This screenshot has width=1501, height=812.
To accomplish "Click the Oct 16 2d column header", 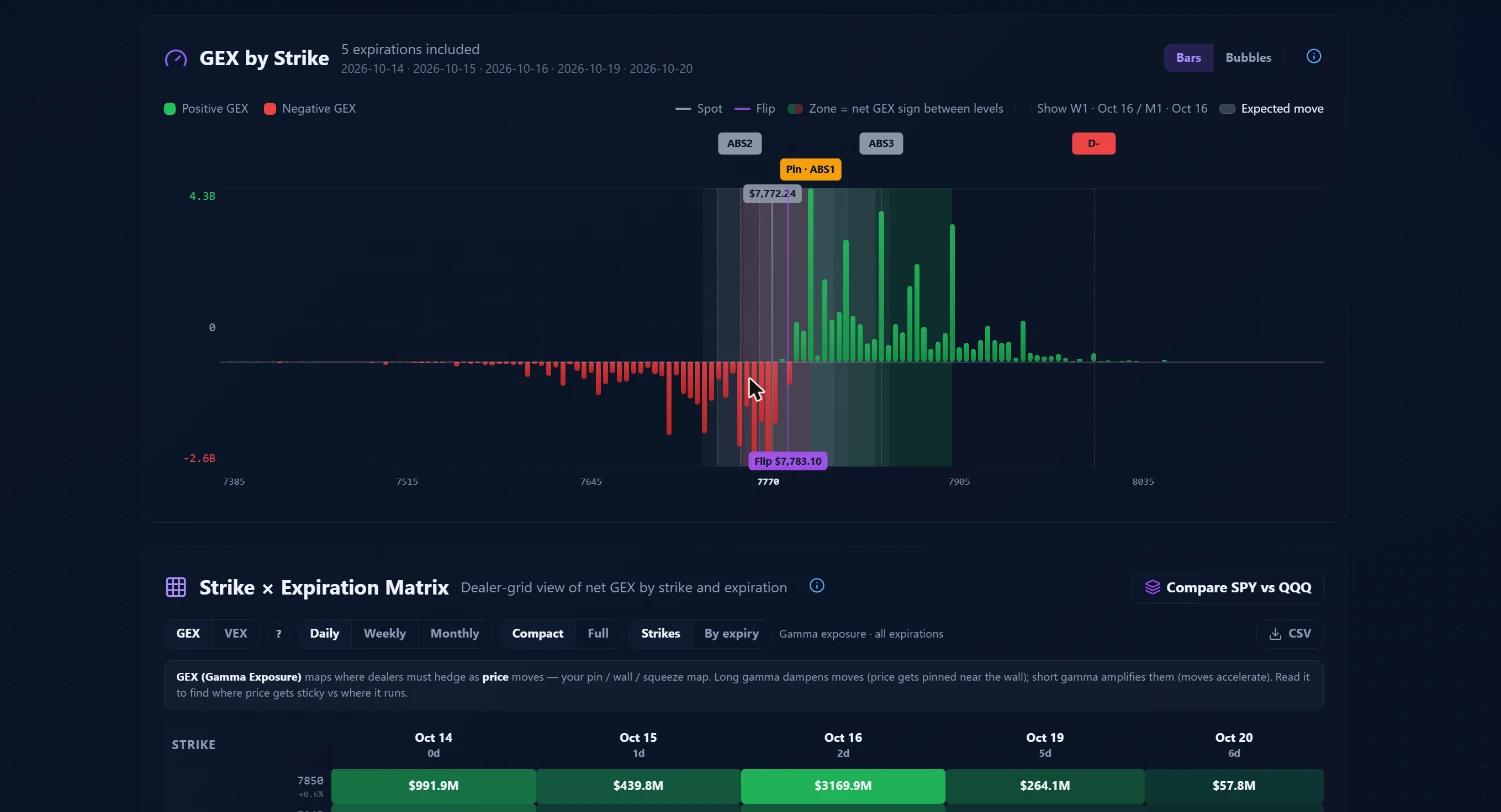I will pyautogui.click(x=843, y=745).
